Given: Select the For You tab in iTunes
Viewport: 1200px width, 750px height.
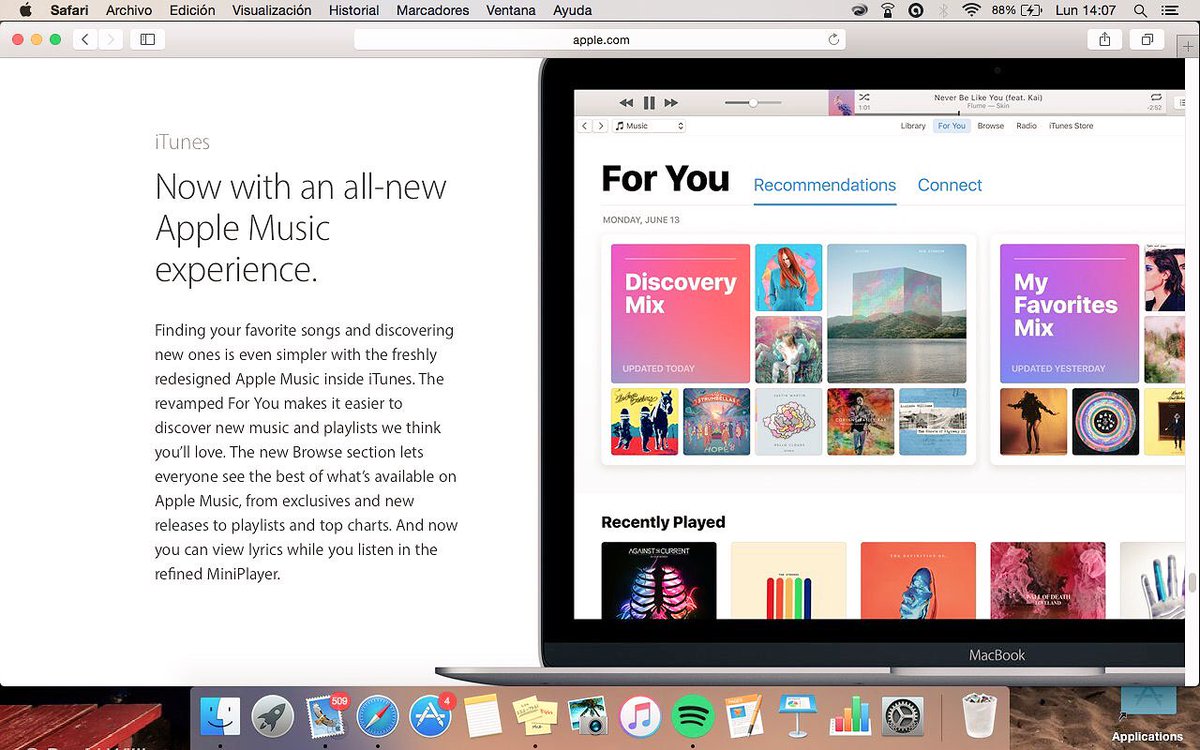Looking at the screenshot, I should pyautogui.click(x=952, y=126).
